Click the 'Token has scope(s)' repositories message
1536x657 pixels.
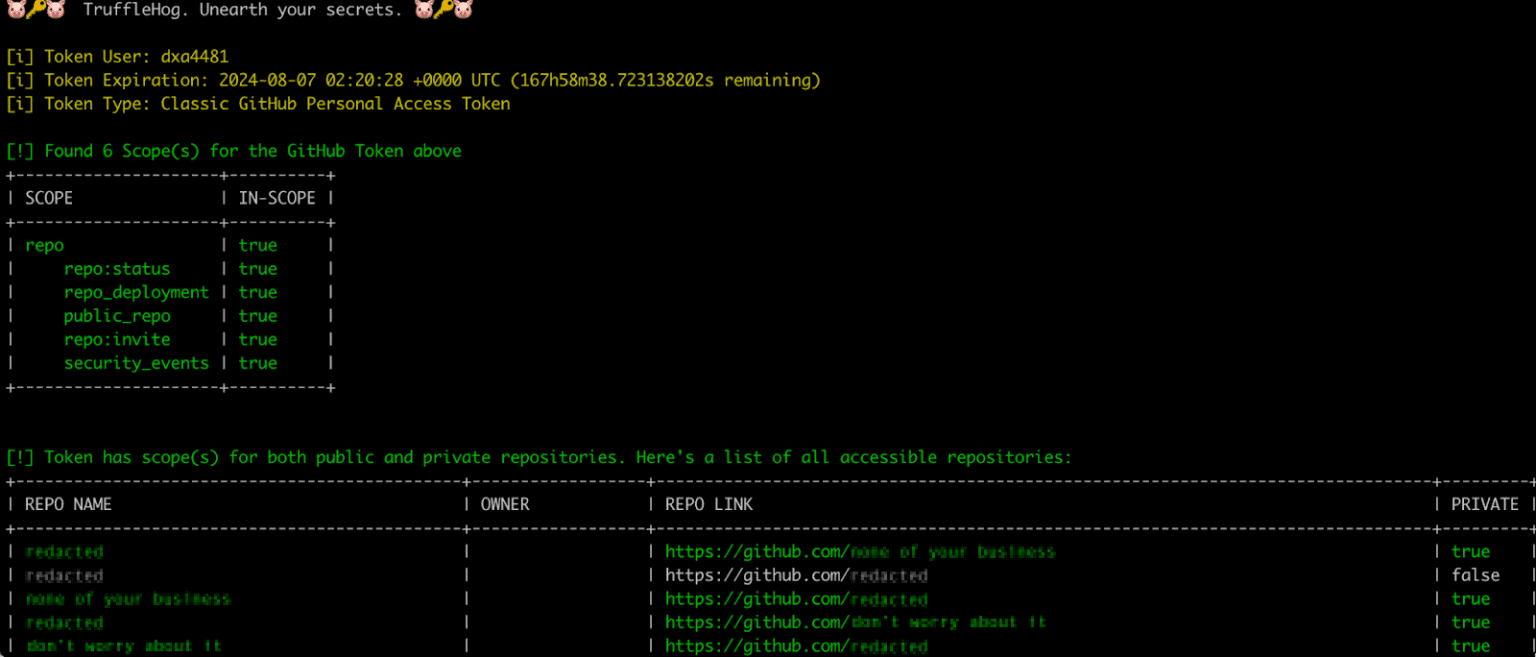pyautogui.click(x=539, y=457)
